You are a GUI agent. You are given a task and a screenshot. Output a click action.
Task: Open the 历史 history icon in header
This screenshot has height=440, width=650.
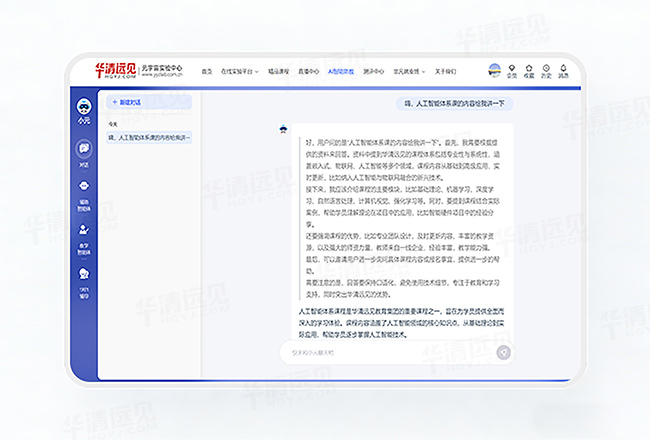tap(546, 71)
